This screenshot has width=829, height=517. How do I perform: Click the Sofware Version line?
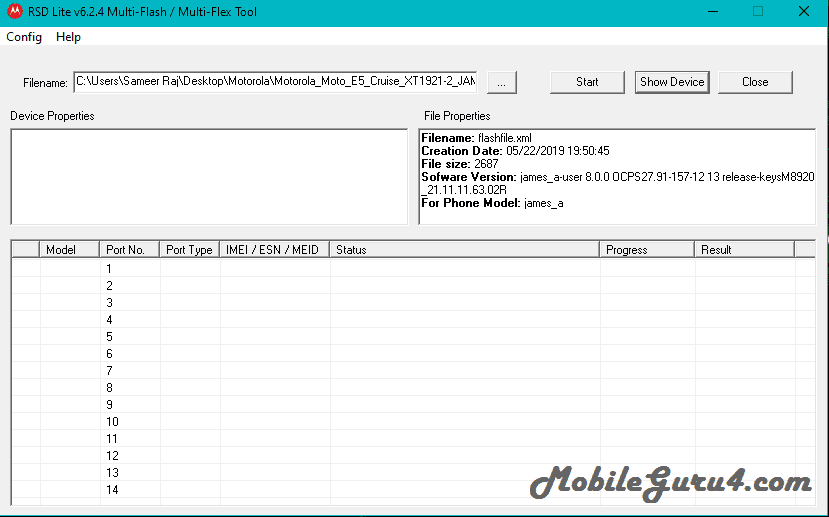(618, 183)
